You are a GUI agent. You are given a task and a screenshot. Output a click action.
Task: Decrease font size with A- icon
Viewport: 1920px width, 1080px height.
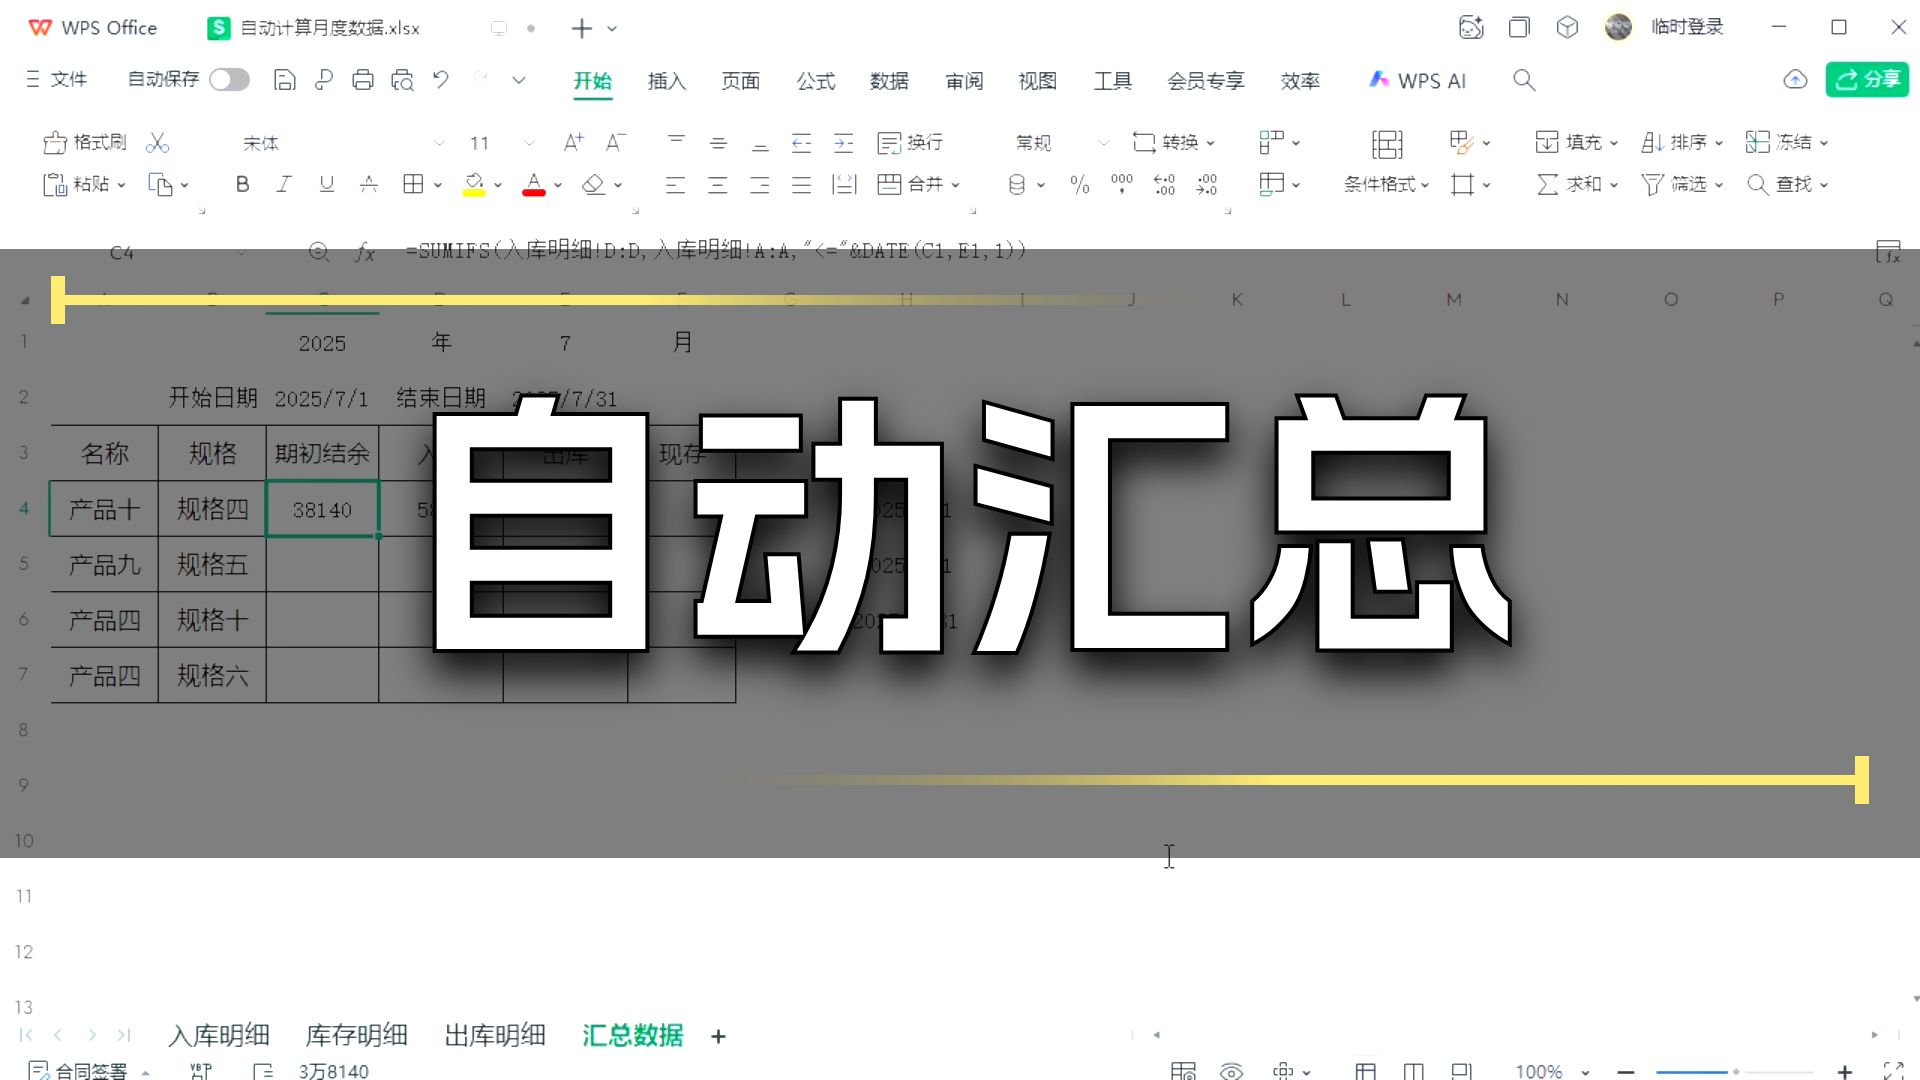[616, 143]
